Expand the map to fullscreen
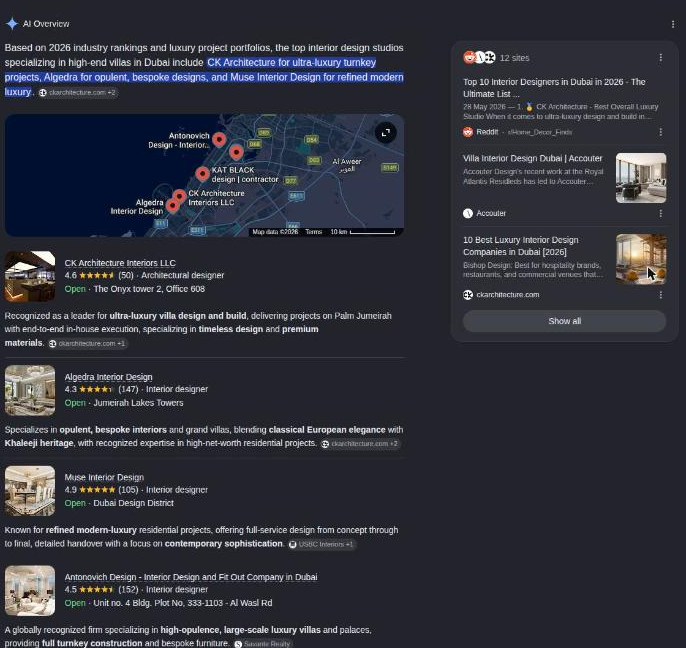This screenshot has height=648, width=686. click(385, 133)
